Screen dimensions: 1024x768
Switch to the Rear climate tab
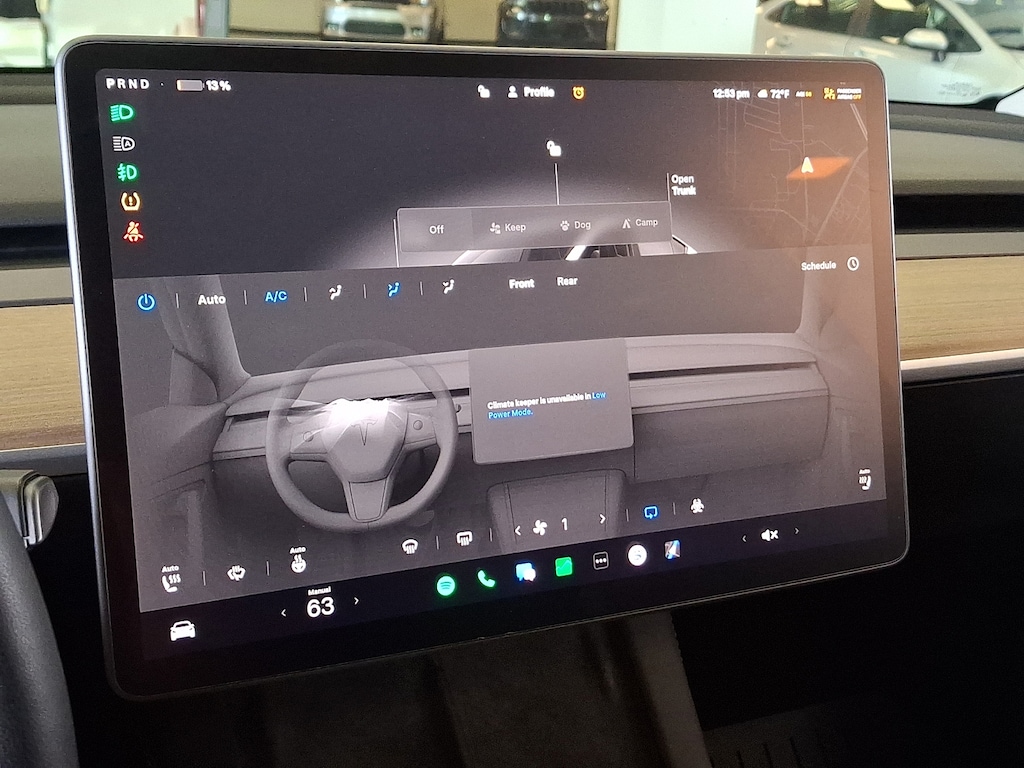(567, 281)
